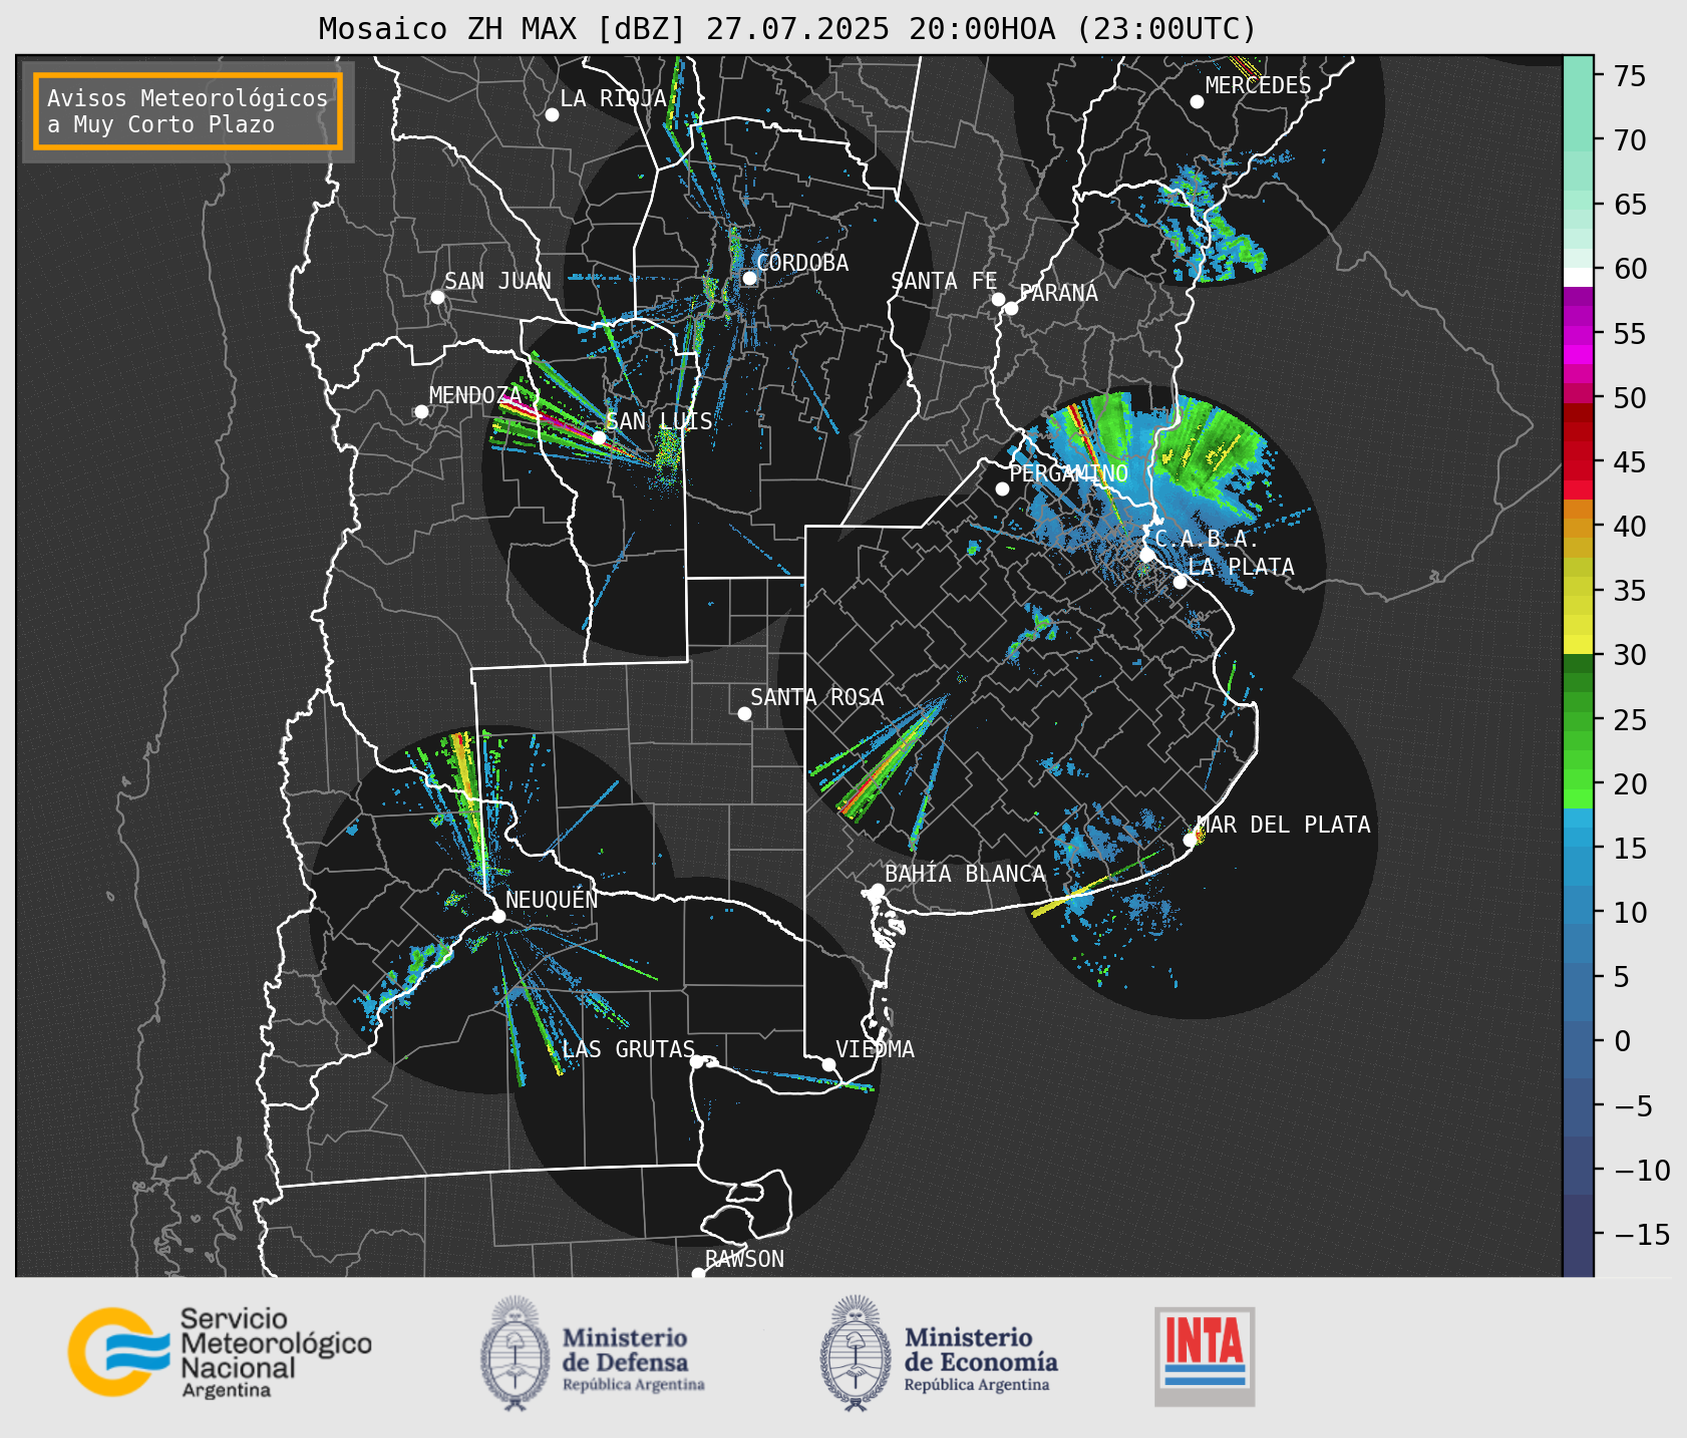Click the INTA logo
Image resolution: width=1687 pixels, height=1438 pixels.
[1204, 1356]
